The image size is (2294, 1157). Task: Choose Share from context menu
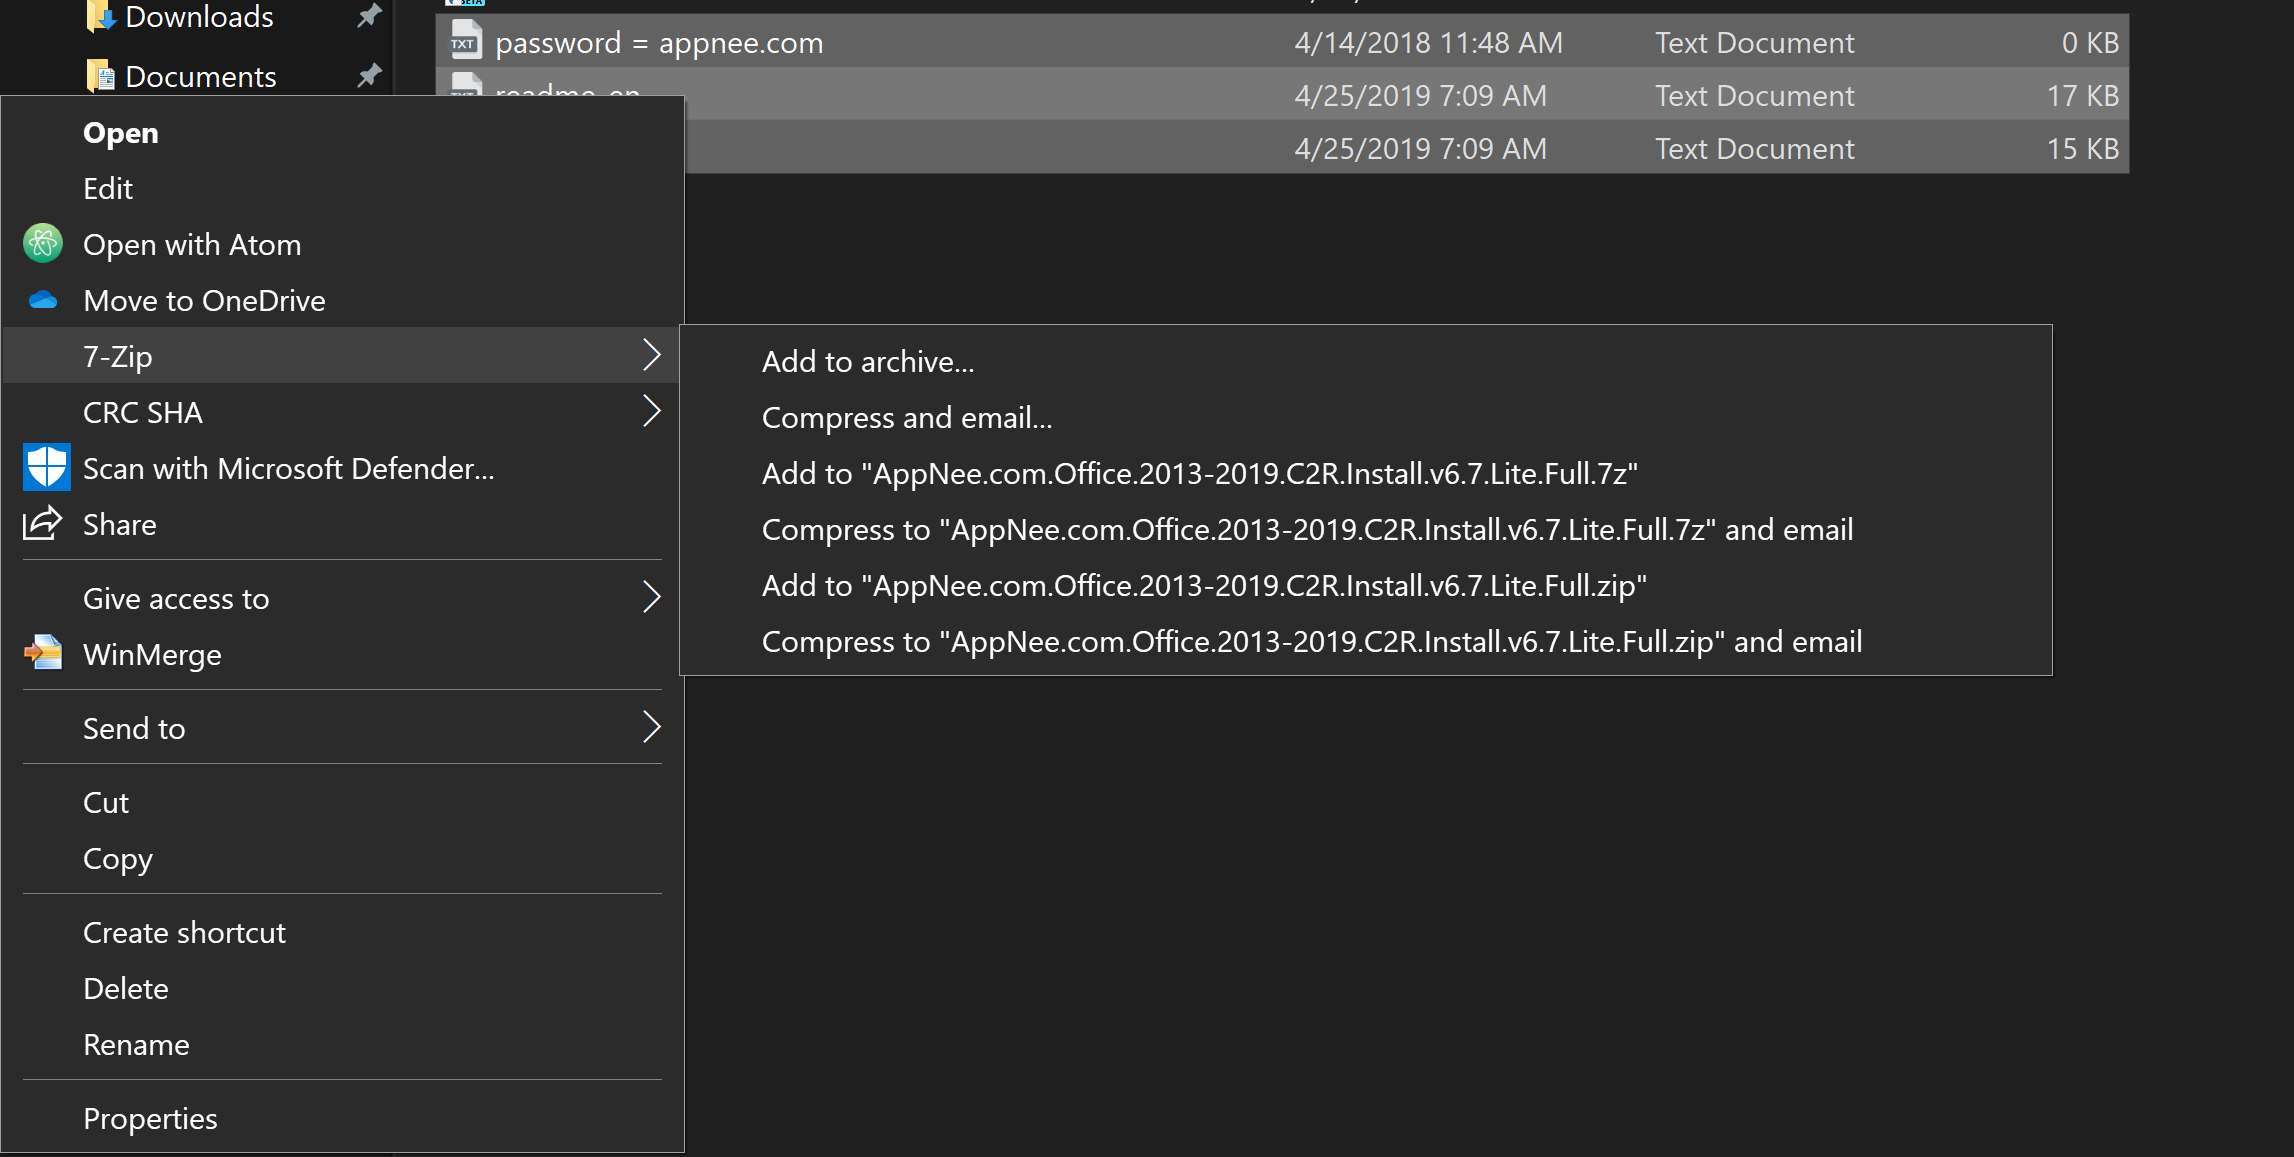(x=342, y=524)
